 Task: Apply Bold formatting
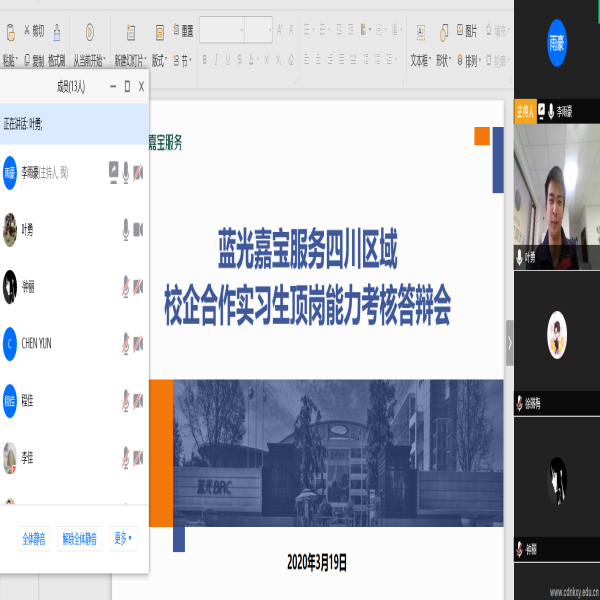205,59
